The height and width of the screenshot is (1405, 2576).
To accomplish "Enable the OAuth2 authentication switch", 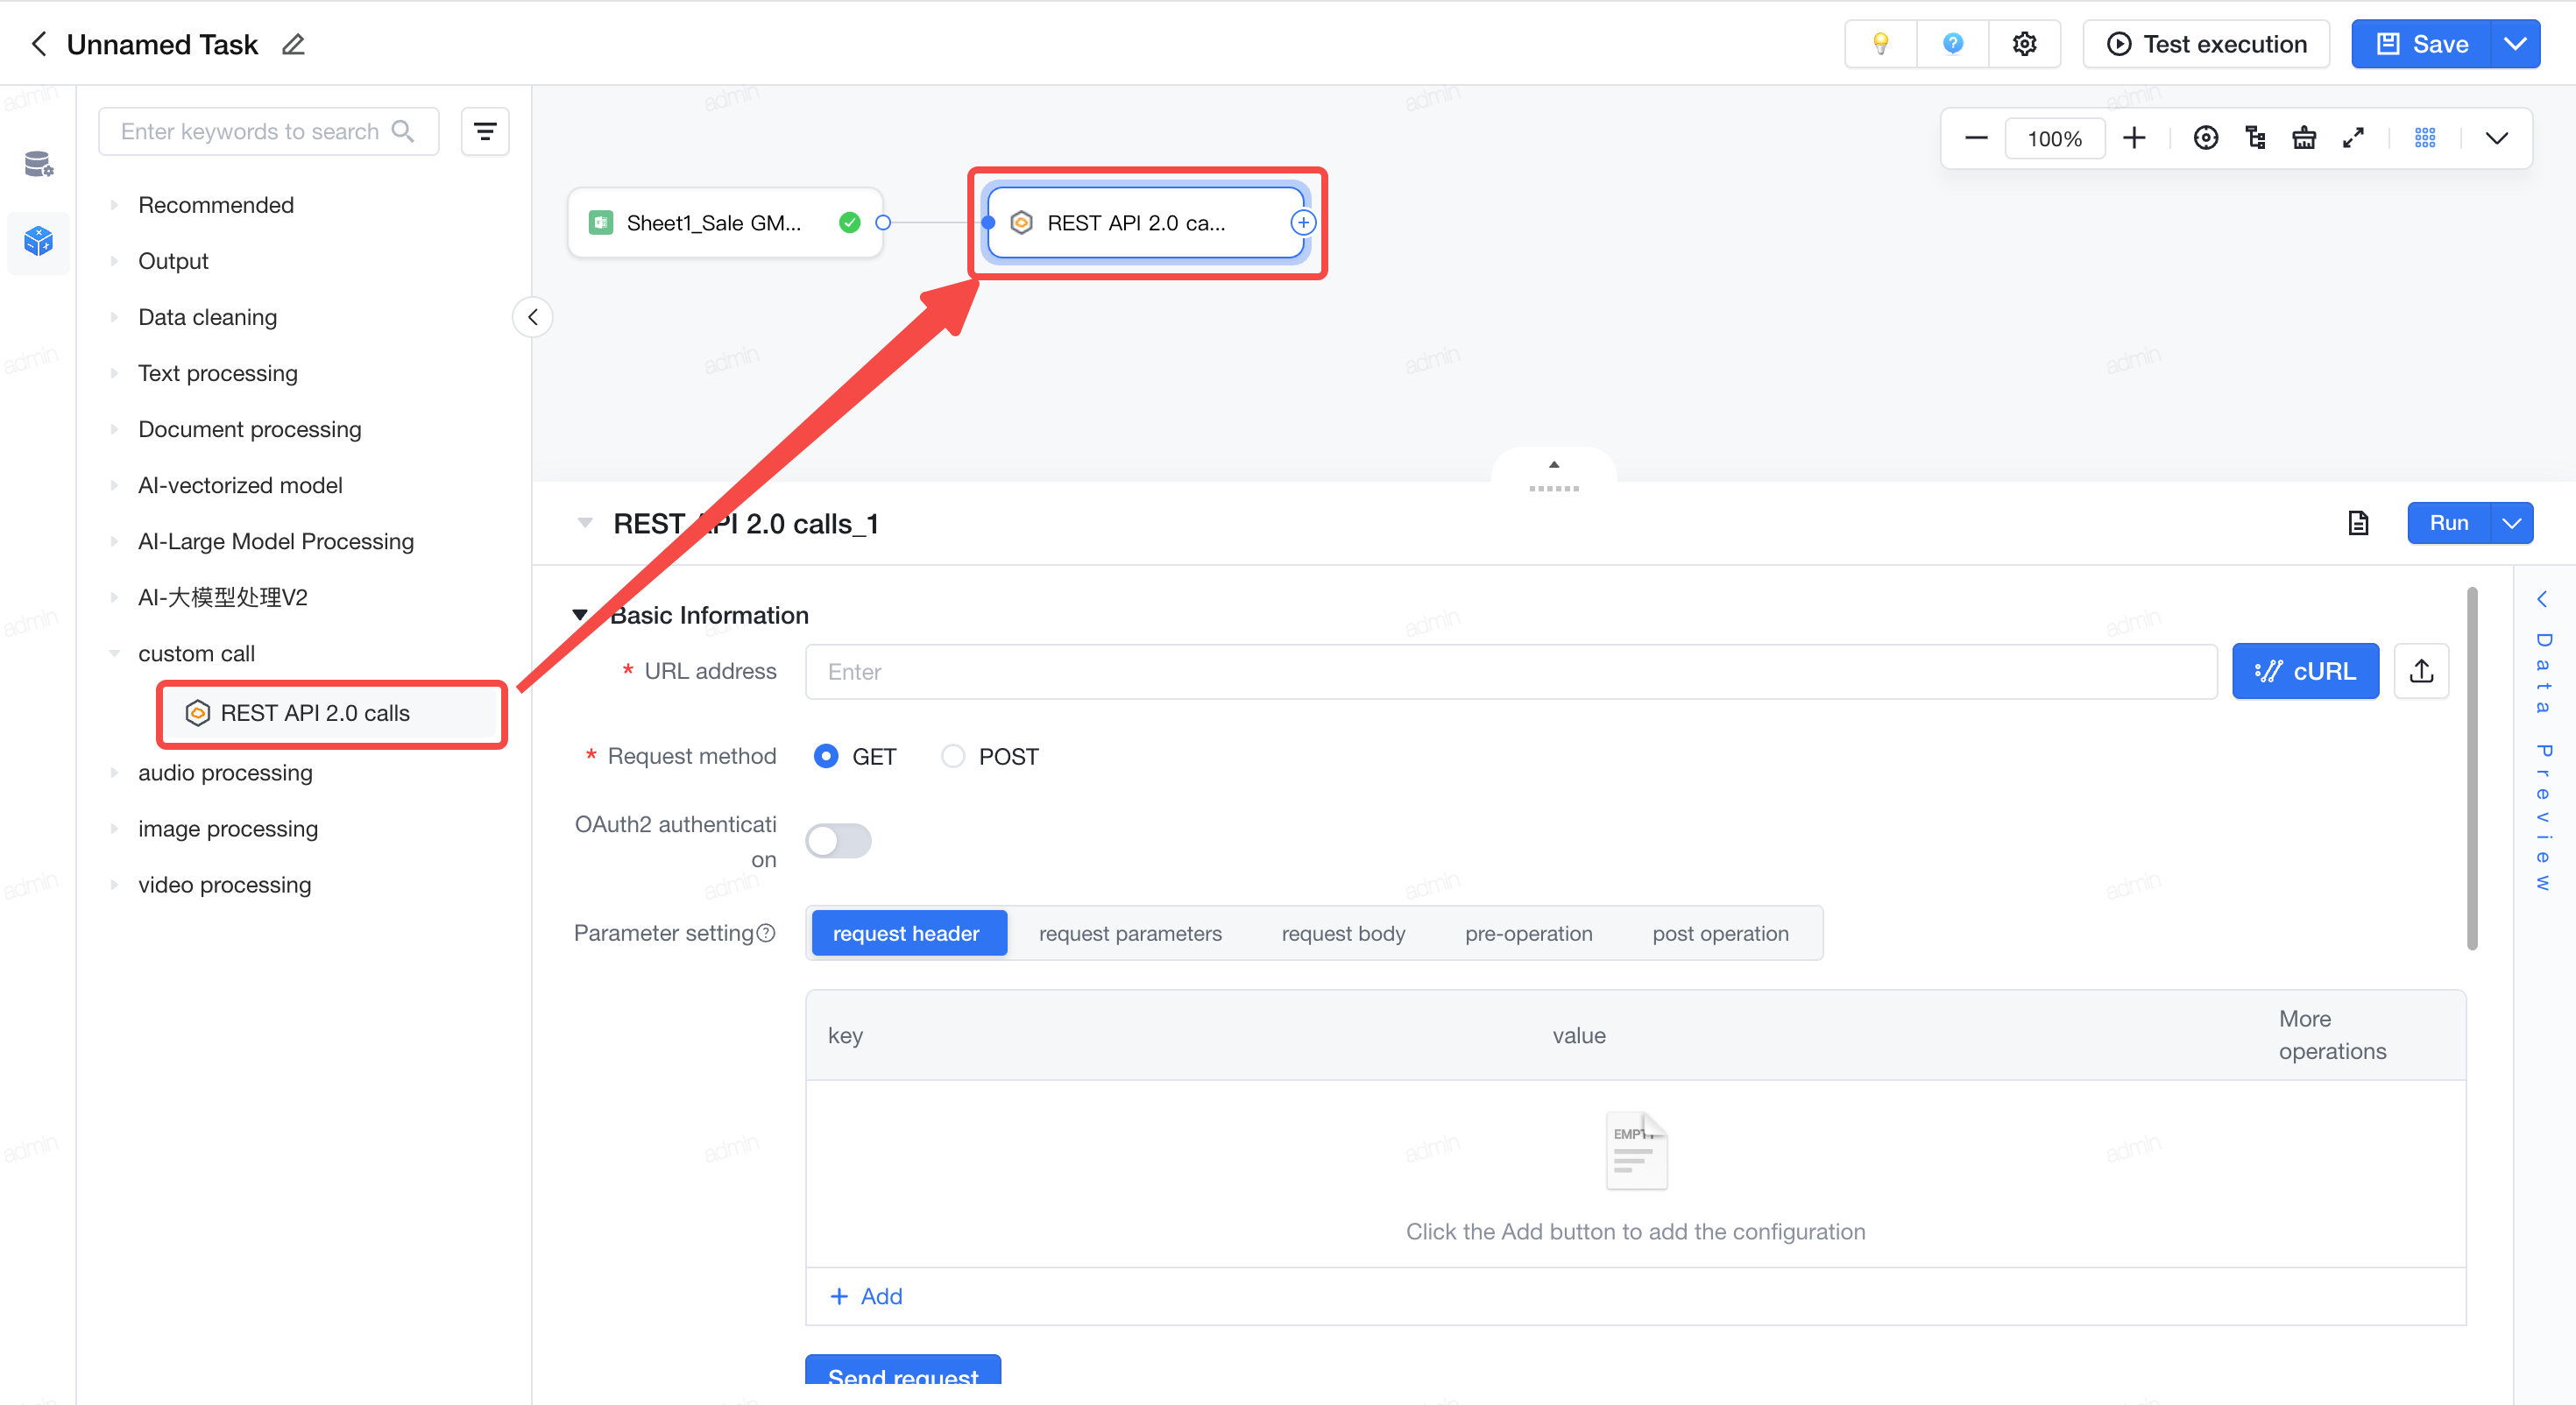I will click(838, 841).
